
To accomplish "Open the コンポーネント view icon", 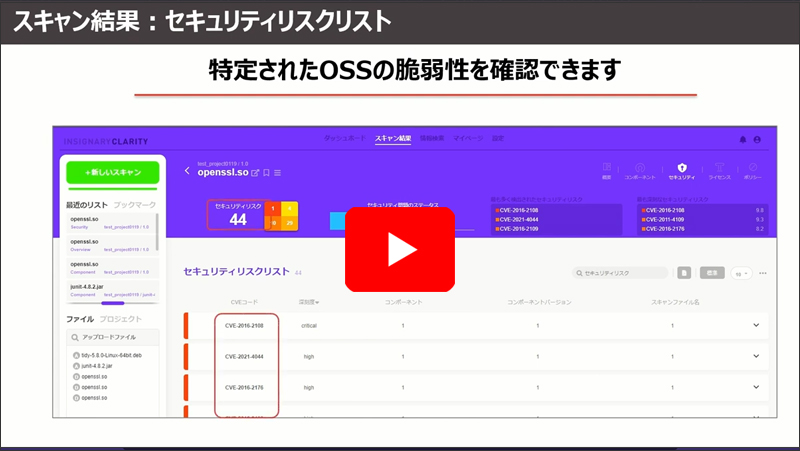I will tap(640, 170).
